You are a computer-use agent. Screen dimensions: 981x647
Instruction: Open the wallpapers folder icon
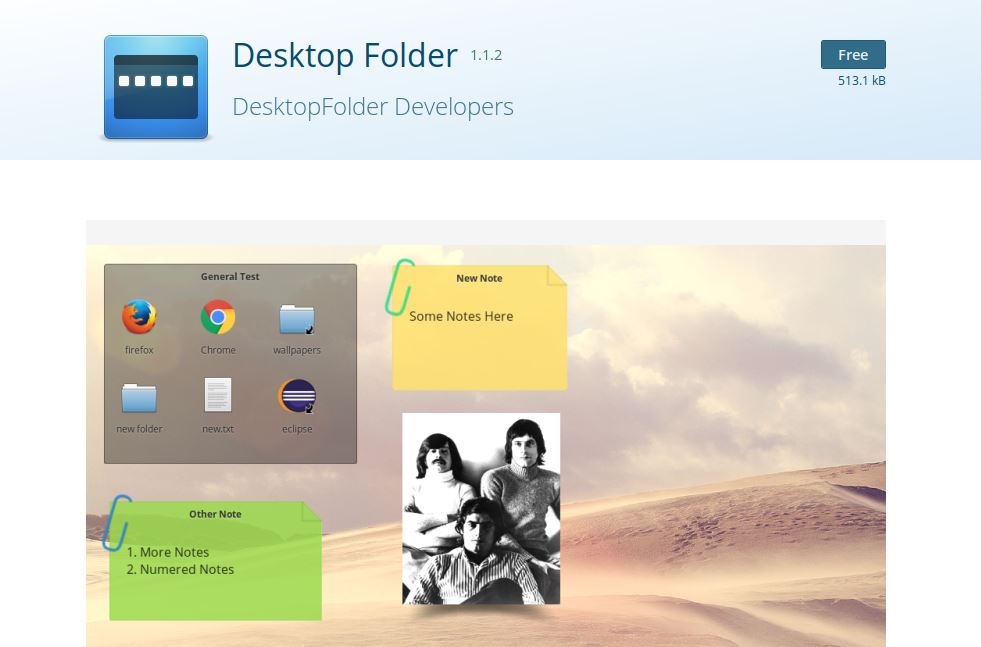coord(297,318)
